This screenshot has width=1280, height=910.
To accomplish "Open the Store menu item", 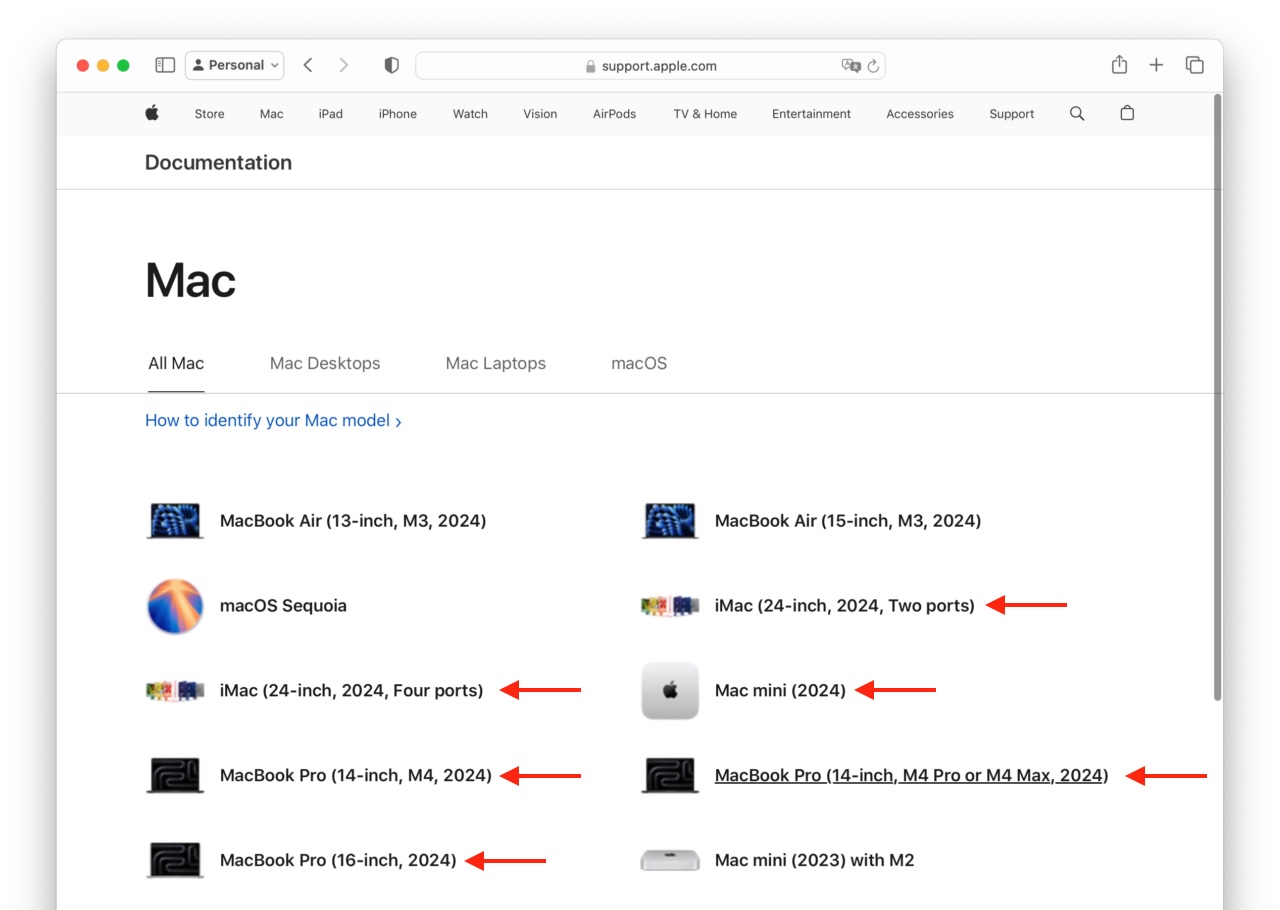I will tap(209, 114).
